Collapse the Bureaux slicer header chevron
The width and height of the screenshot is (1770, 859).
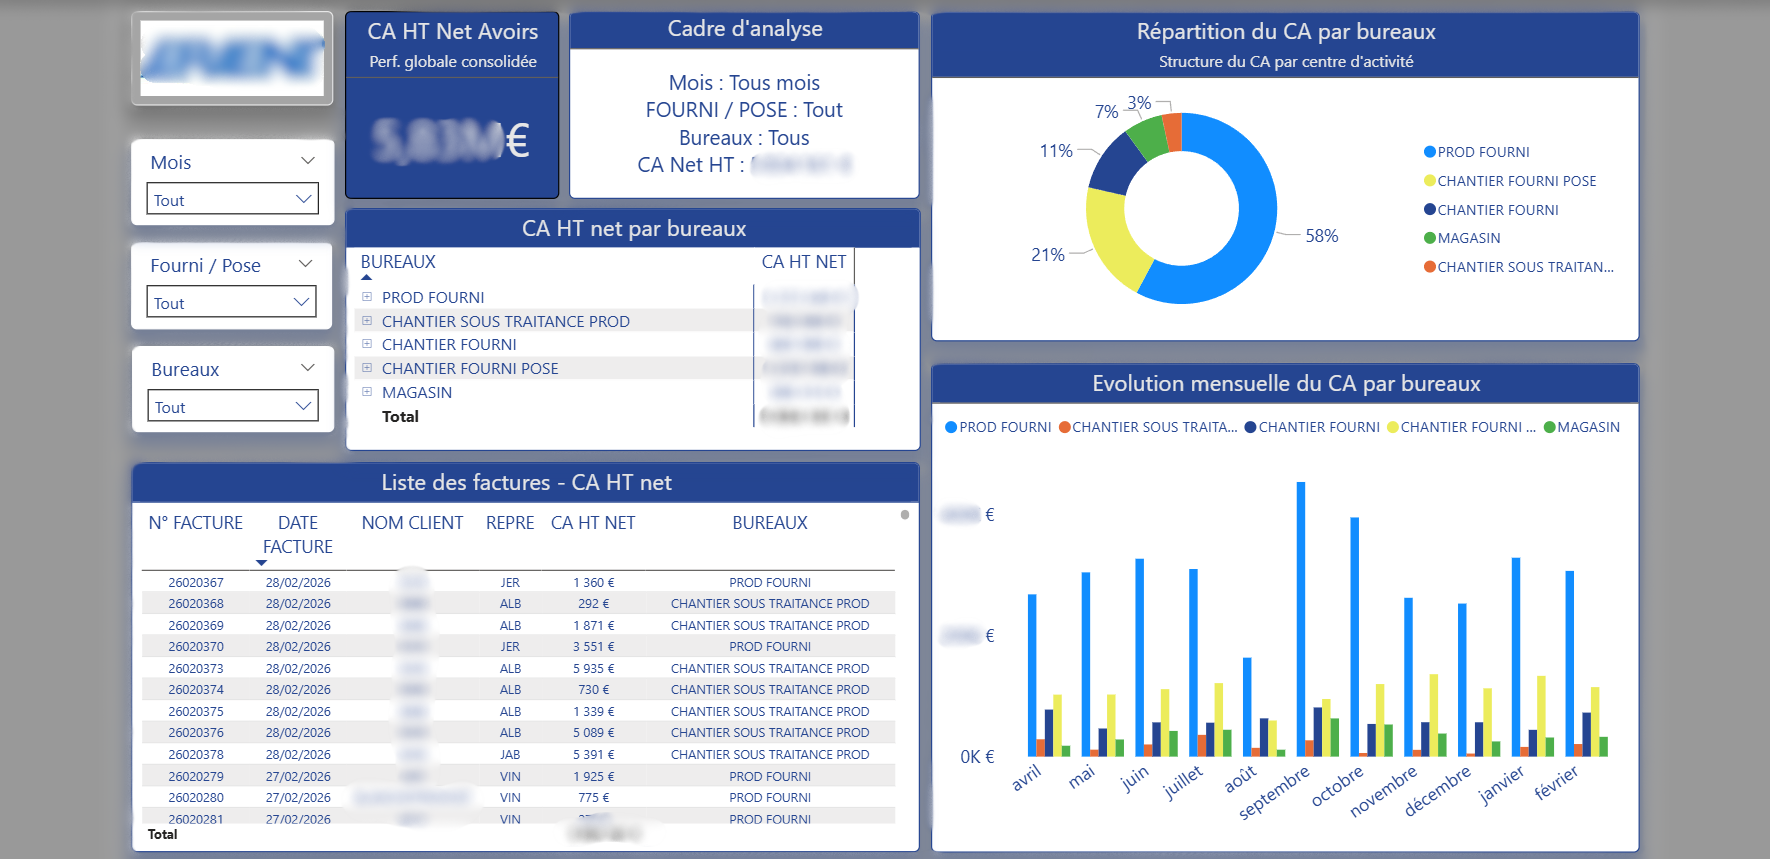tap(308, 368)
